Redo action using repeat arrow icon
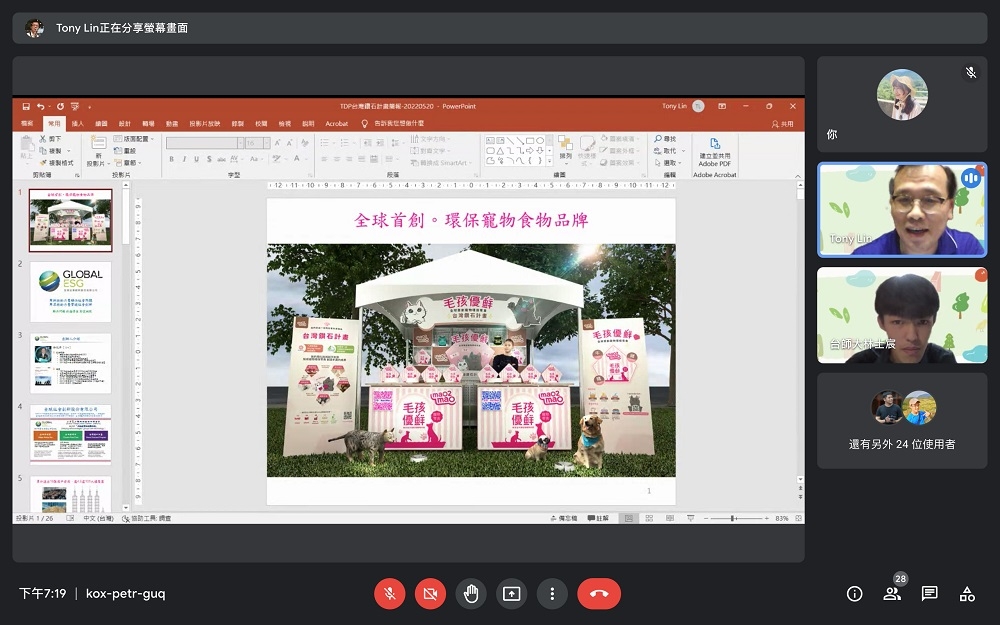The height and width of the screenshot is (625, 1000). coord(60,107)
